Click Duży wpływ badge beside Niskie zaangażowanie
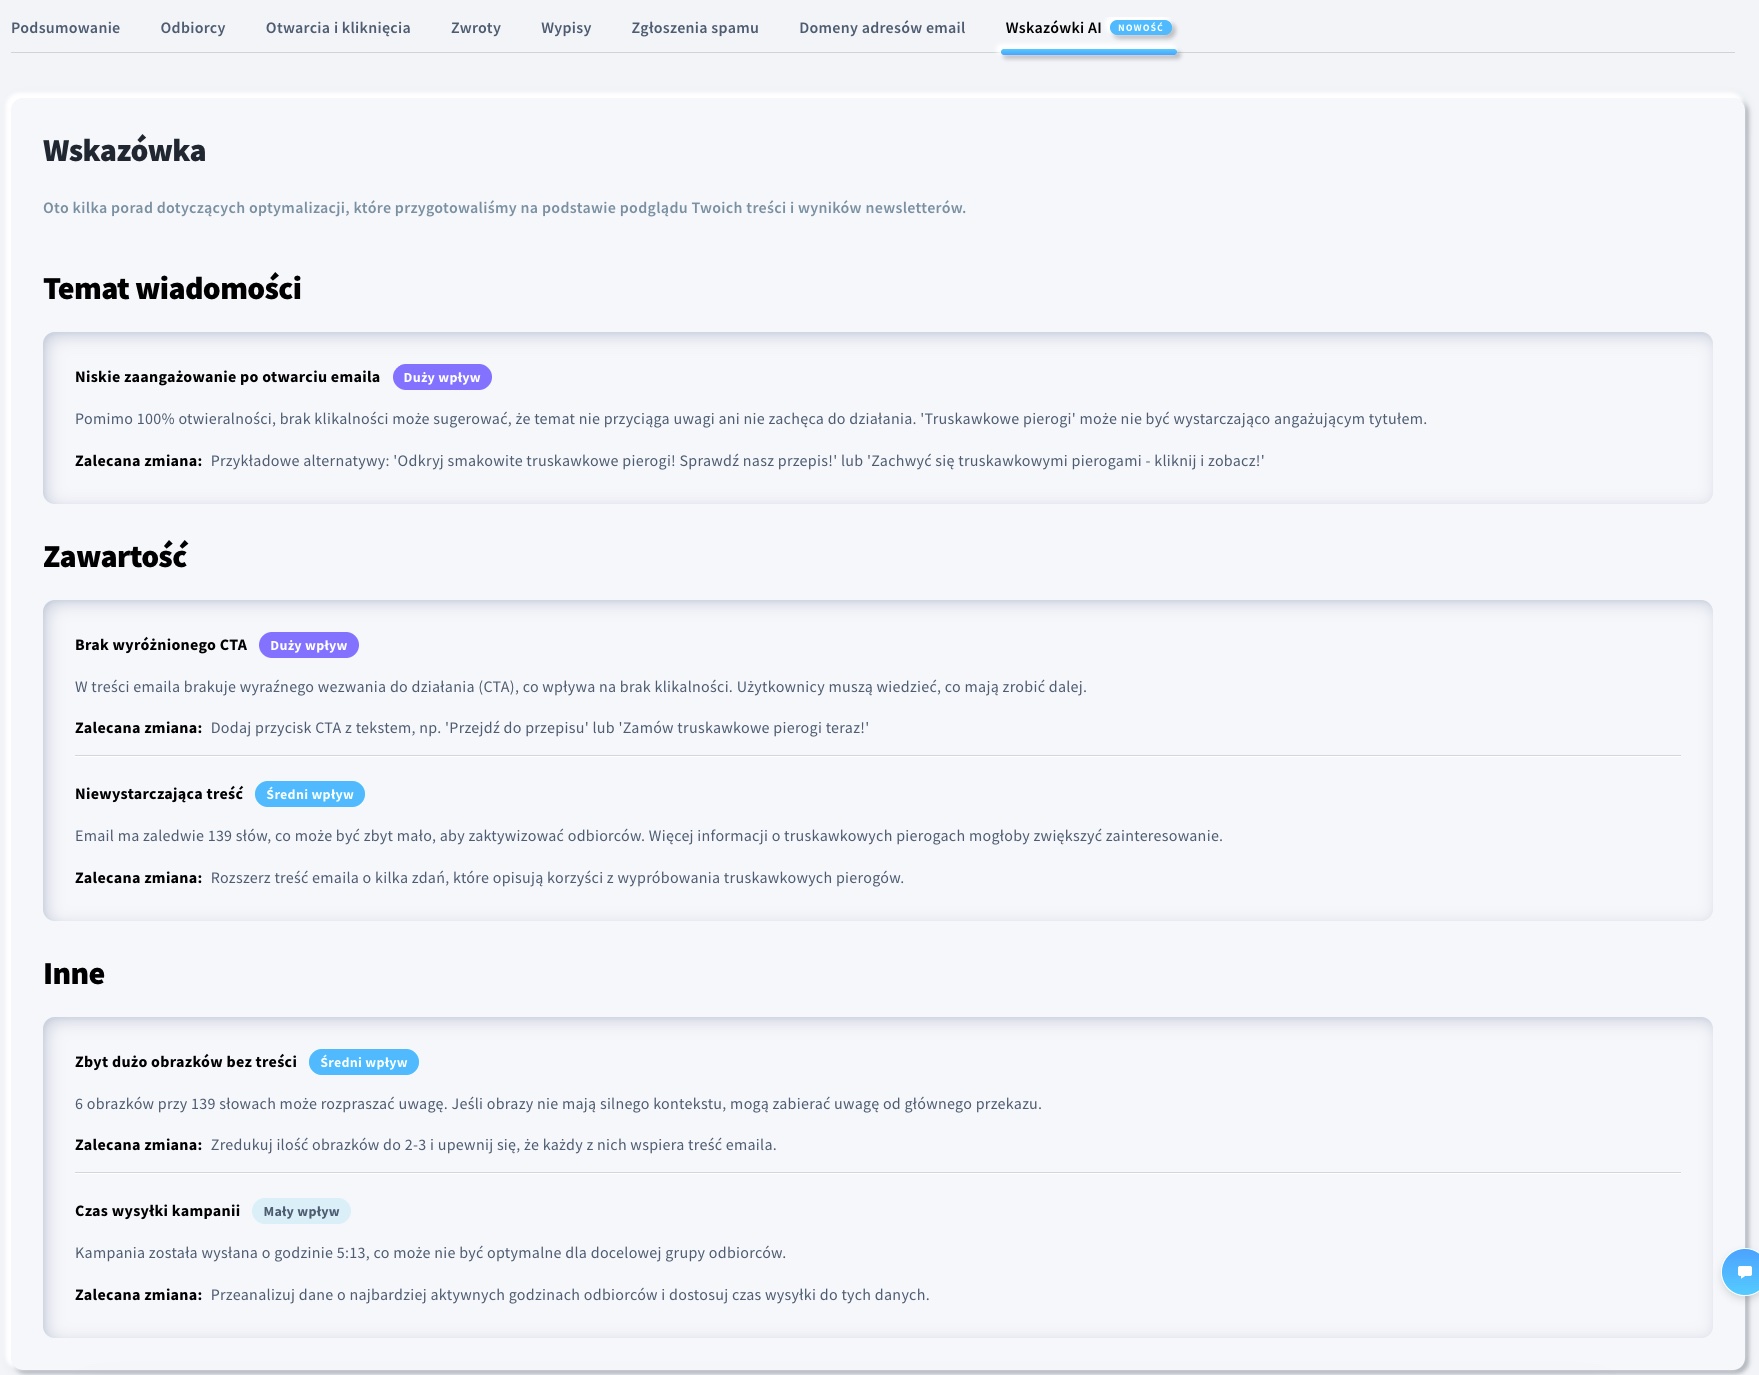The image size is (1759, 1375). pos(442,377)
